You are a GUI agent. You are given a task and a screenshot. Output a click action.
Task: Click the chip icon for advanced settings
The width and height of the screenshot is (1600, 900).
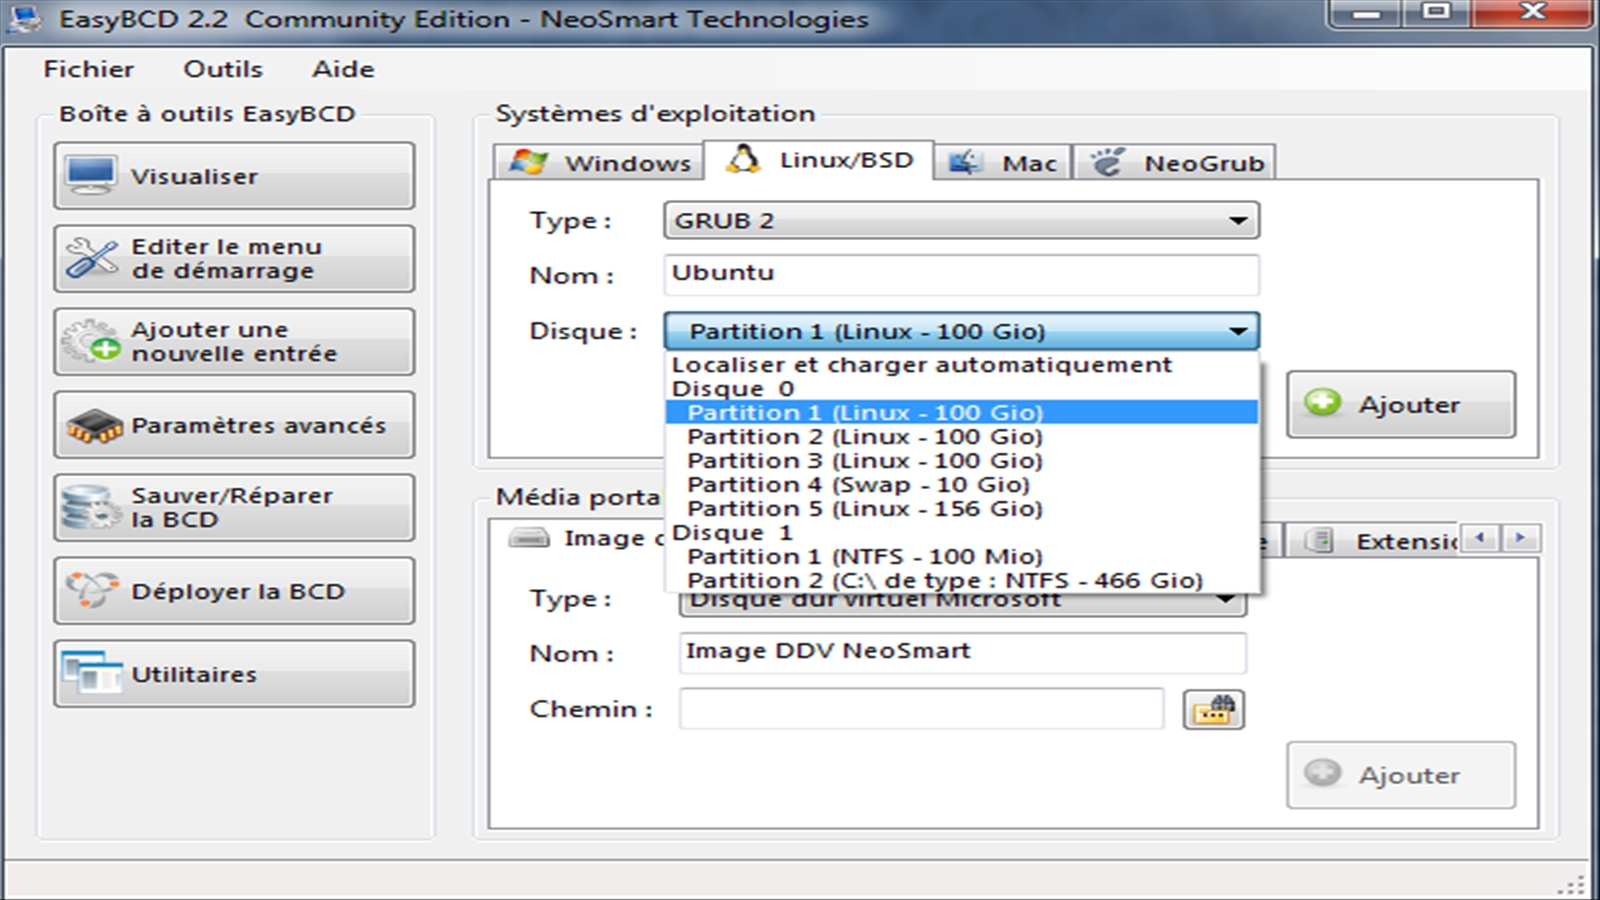pos(93,427)
